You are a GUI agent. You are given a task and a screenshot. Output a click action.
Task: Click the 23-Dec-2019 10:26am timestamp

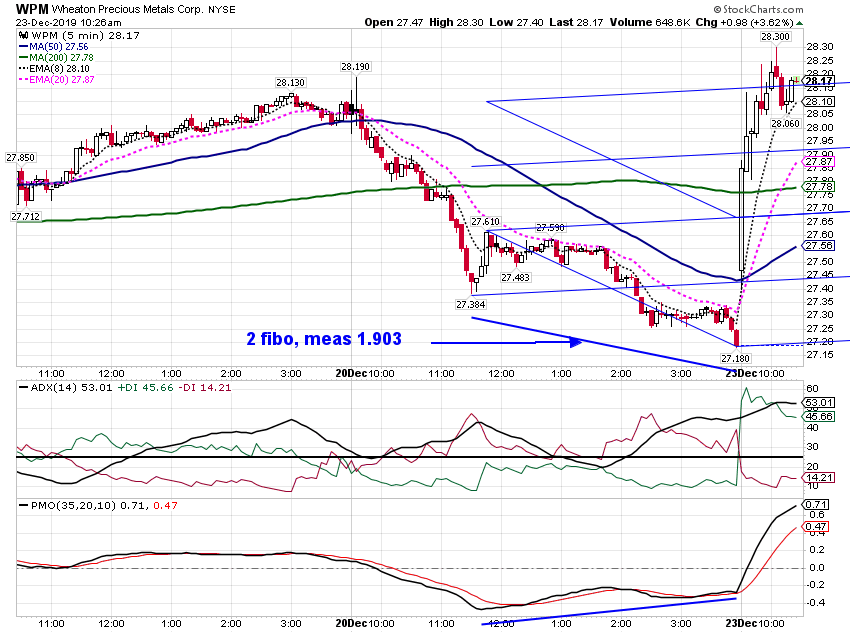tap(68, 23)
